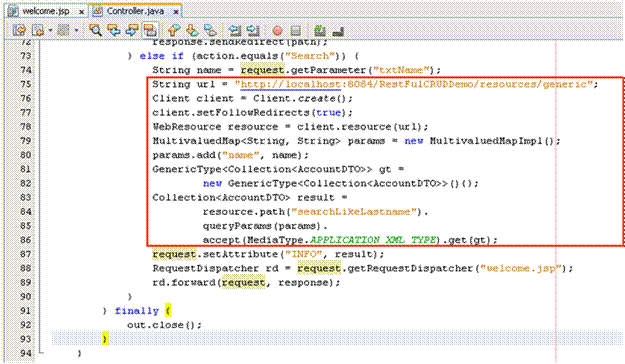This screenshot has height=364, width=625.
Task: Open the Forward history dropdown arrow
Action: point(76,30)
